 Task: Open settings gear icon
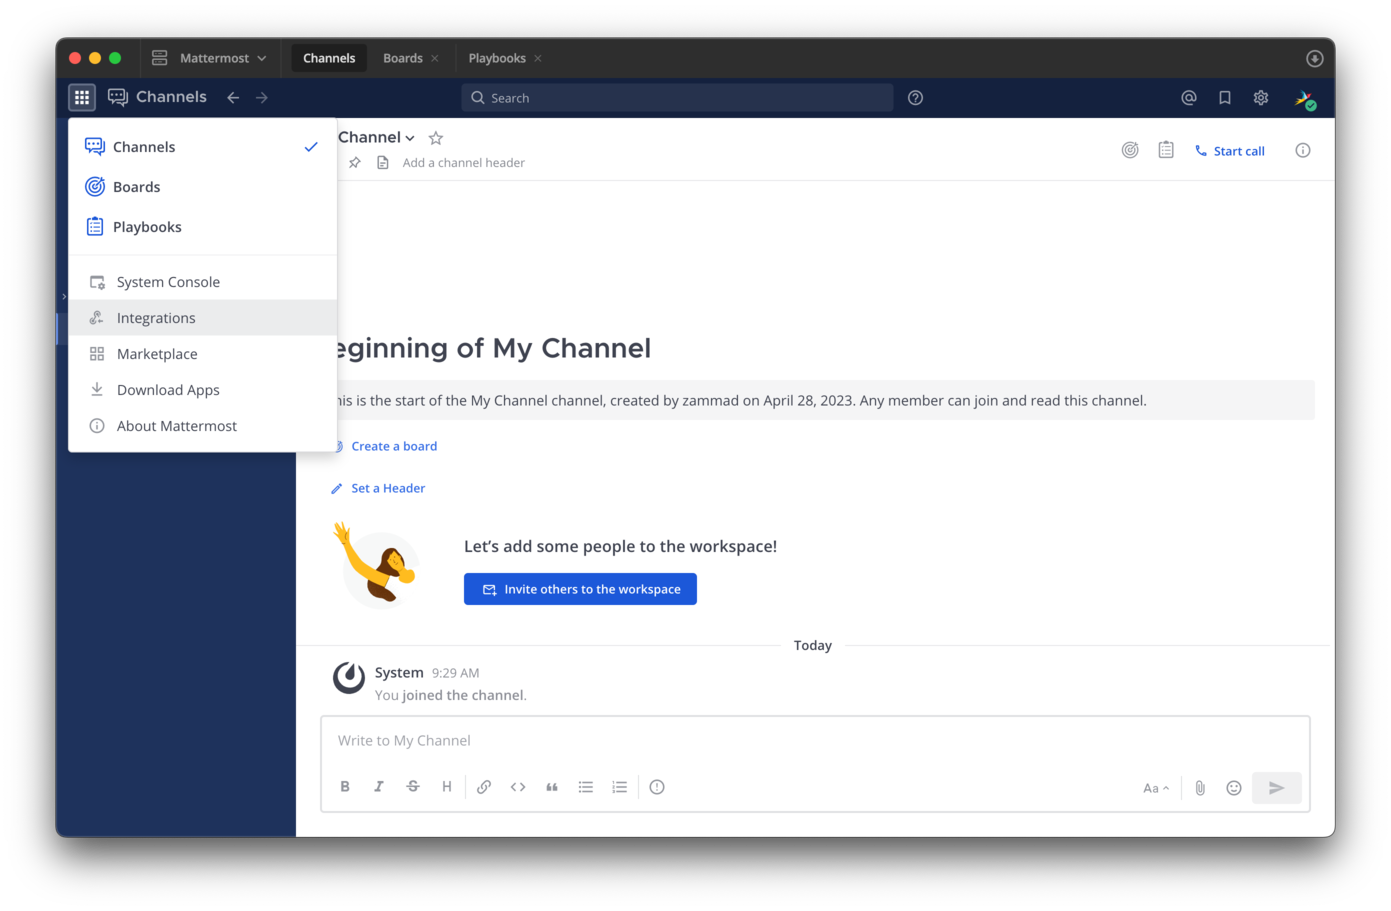point(1261,97)
